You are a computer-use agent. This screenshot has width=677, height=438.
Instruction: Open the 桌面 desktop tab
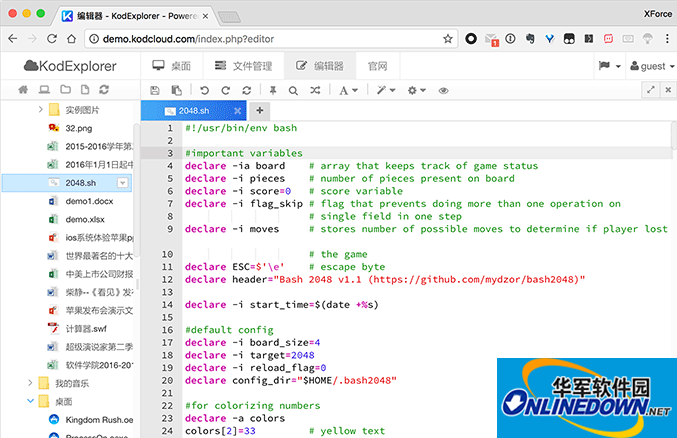[171, 66]
